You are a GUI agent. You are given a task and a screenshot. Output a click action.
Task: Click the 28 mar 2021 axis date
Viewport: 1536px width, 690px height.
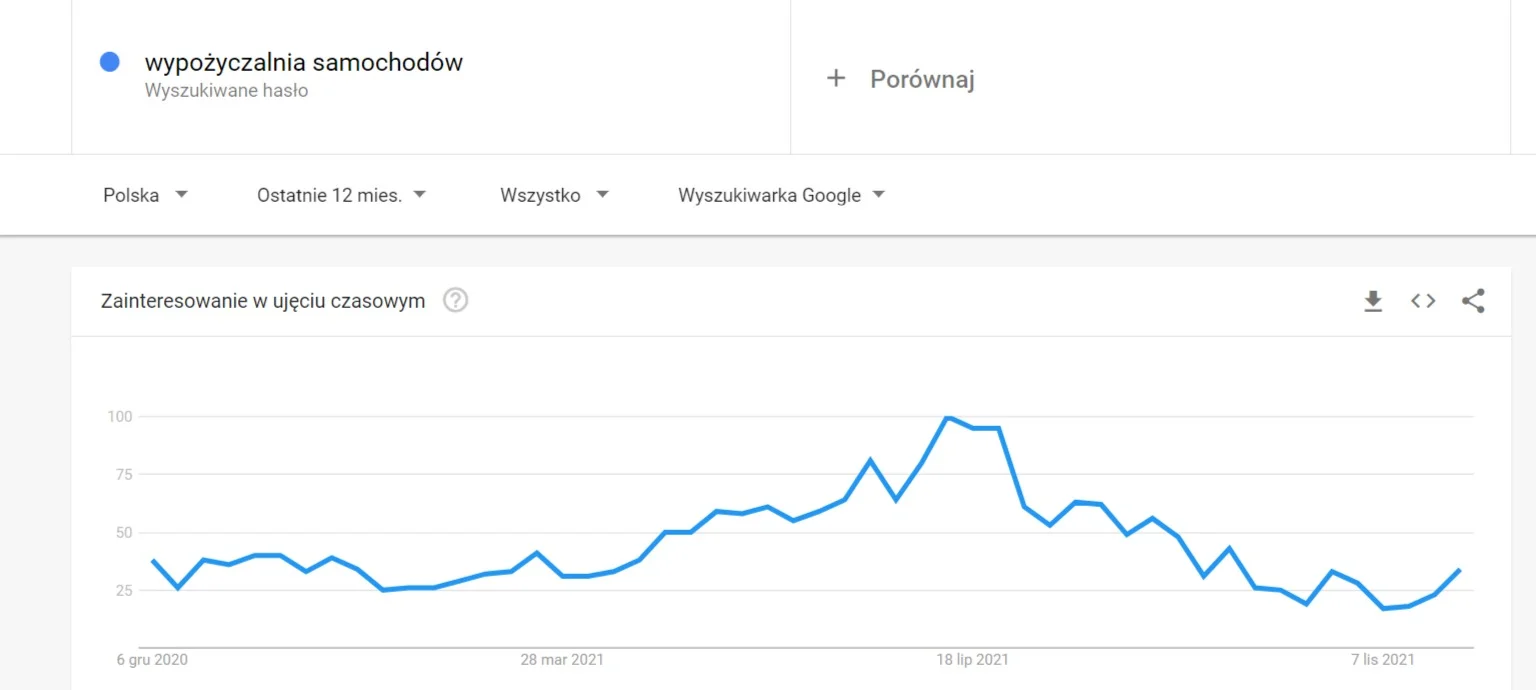562,660
